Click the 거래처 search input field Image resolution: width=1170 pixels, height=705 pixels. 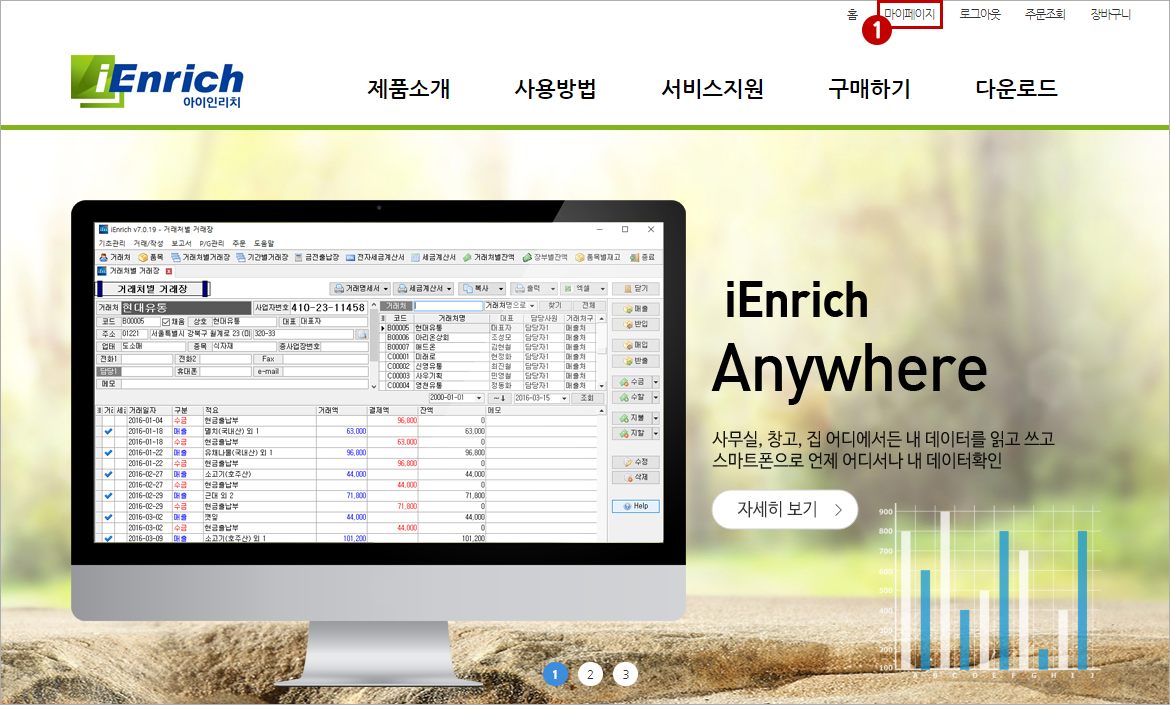pos(448,306)
